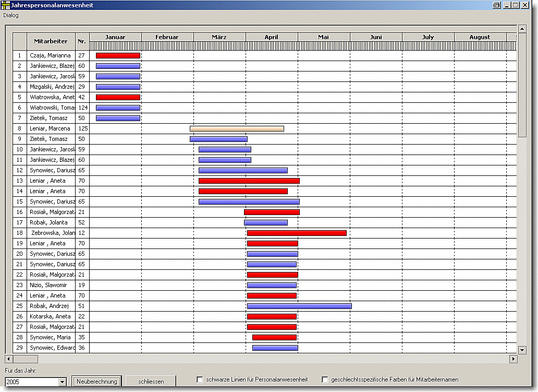Select the red bar in row 13
The image size is (538, 392).
point(249,181)
